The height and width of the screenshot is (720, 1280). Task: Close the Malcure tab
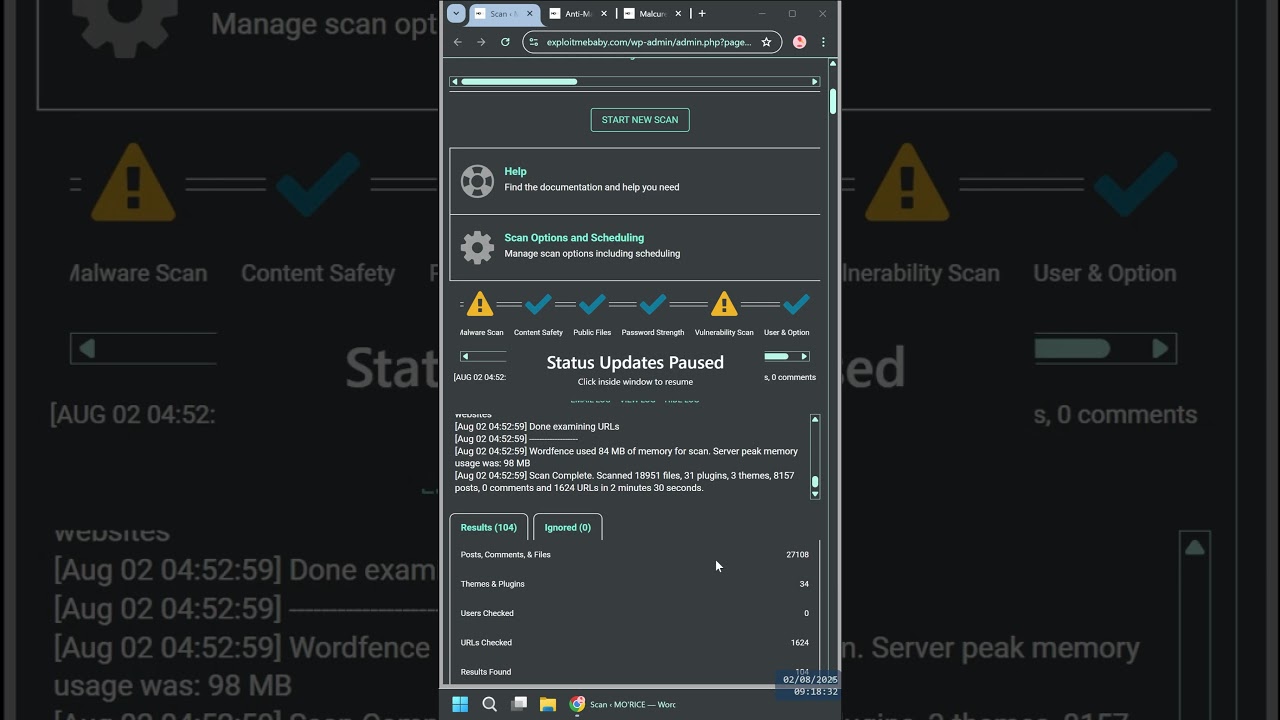pyautogui.click(x=679, y=14)
